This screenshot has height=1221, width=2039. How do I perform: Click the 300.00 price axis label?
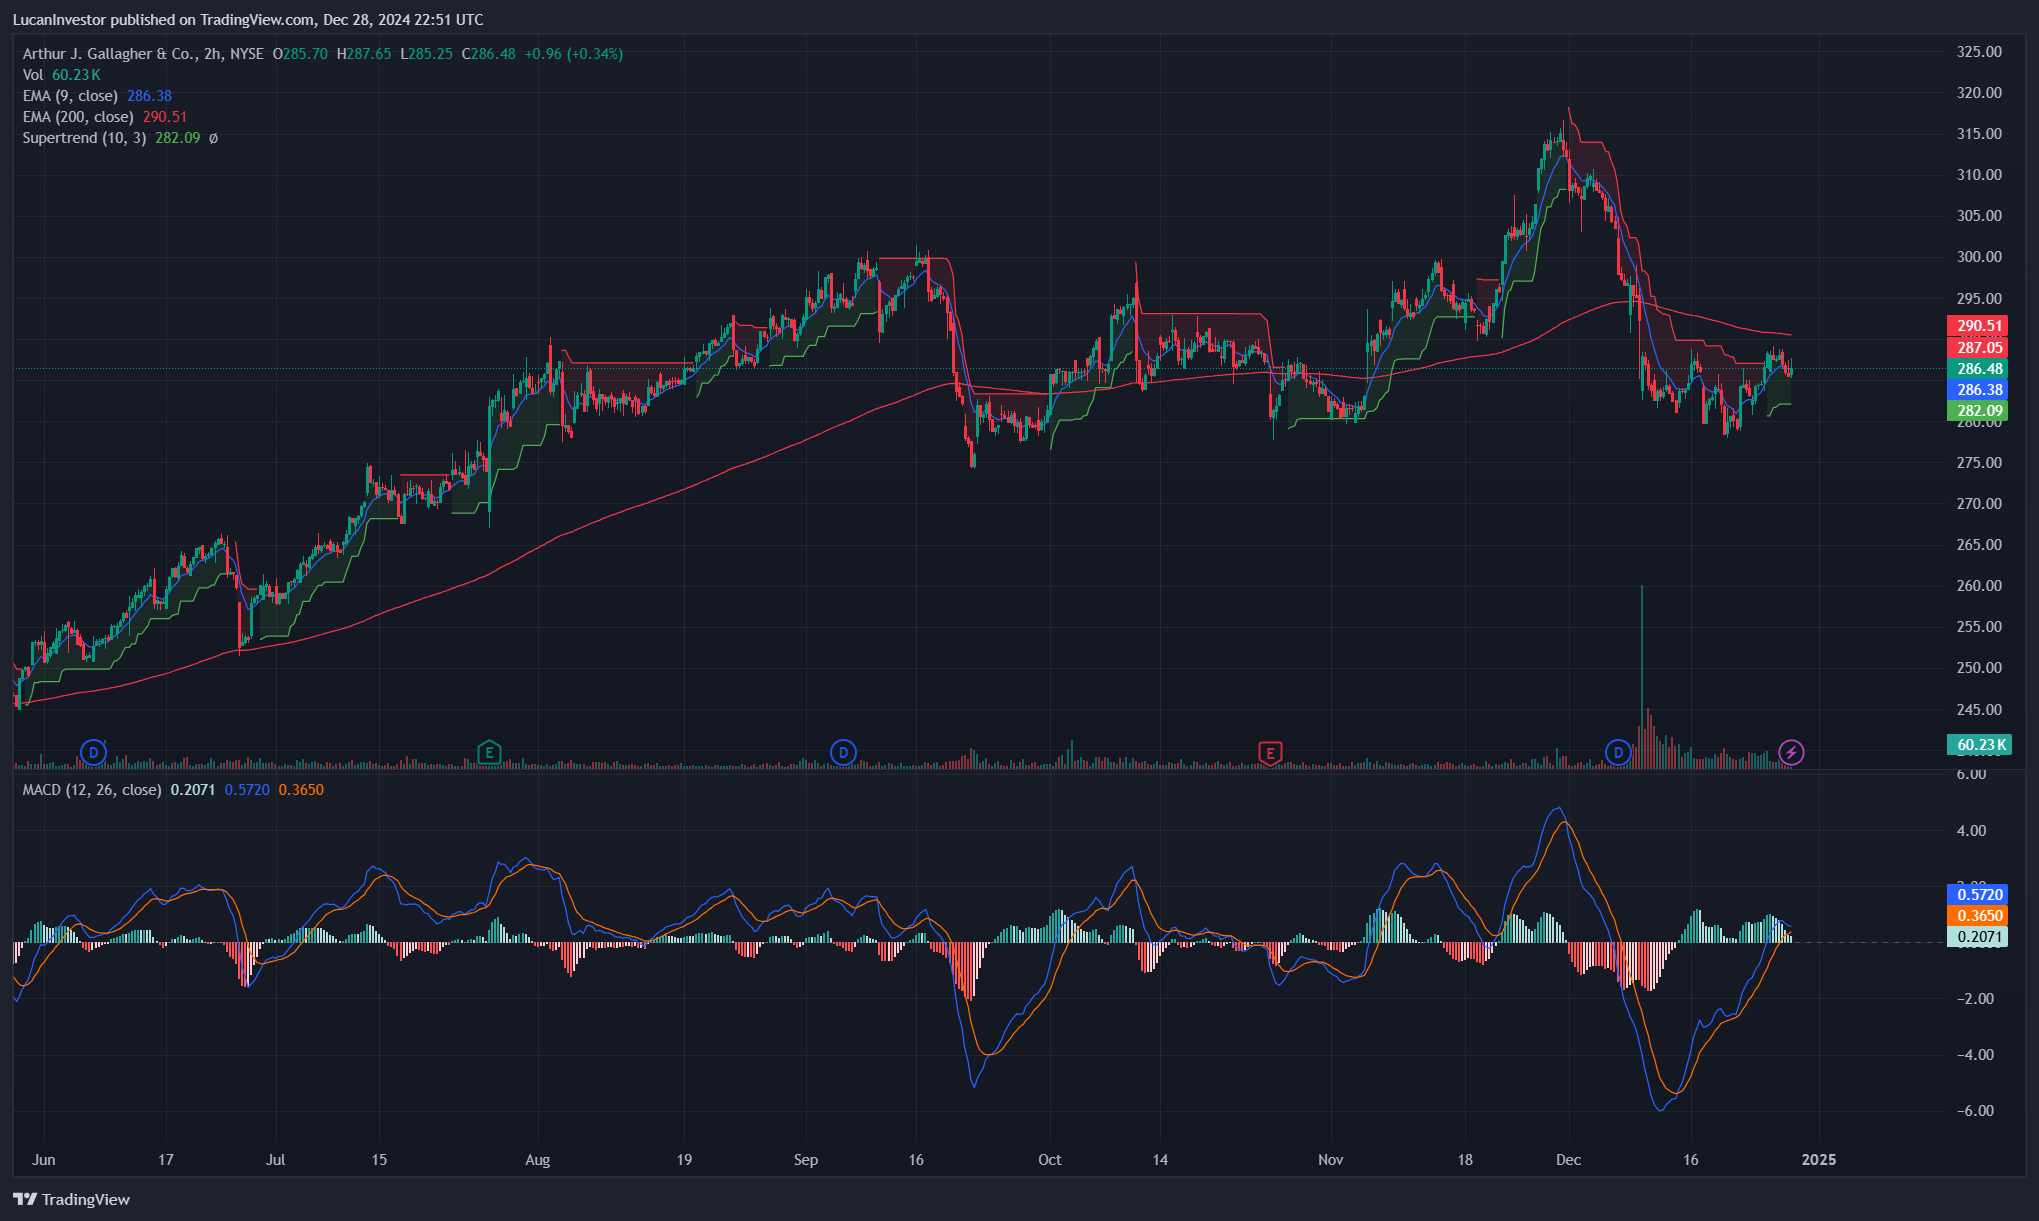pos(1979,257)
